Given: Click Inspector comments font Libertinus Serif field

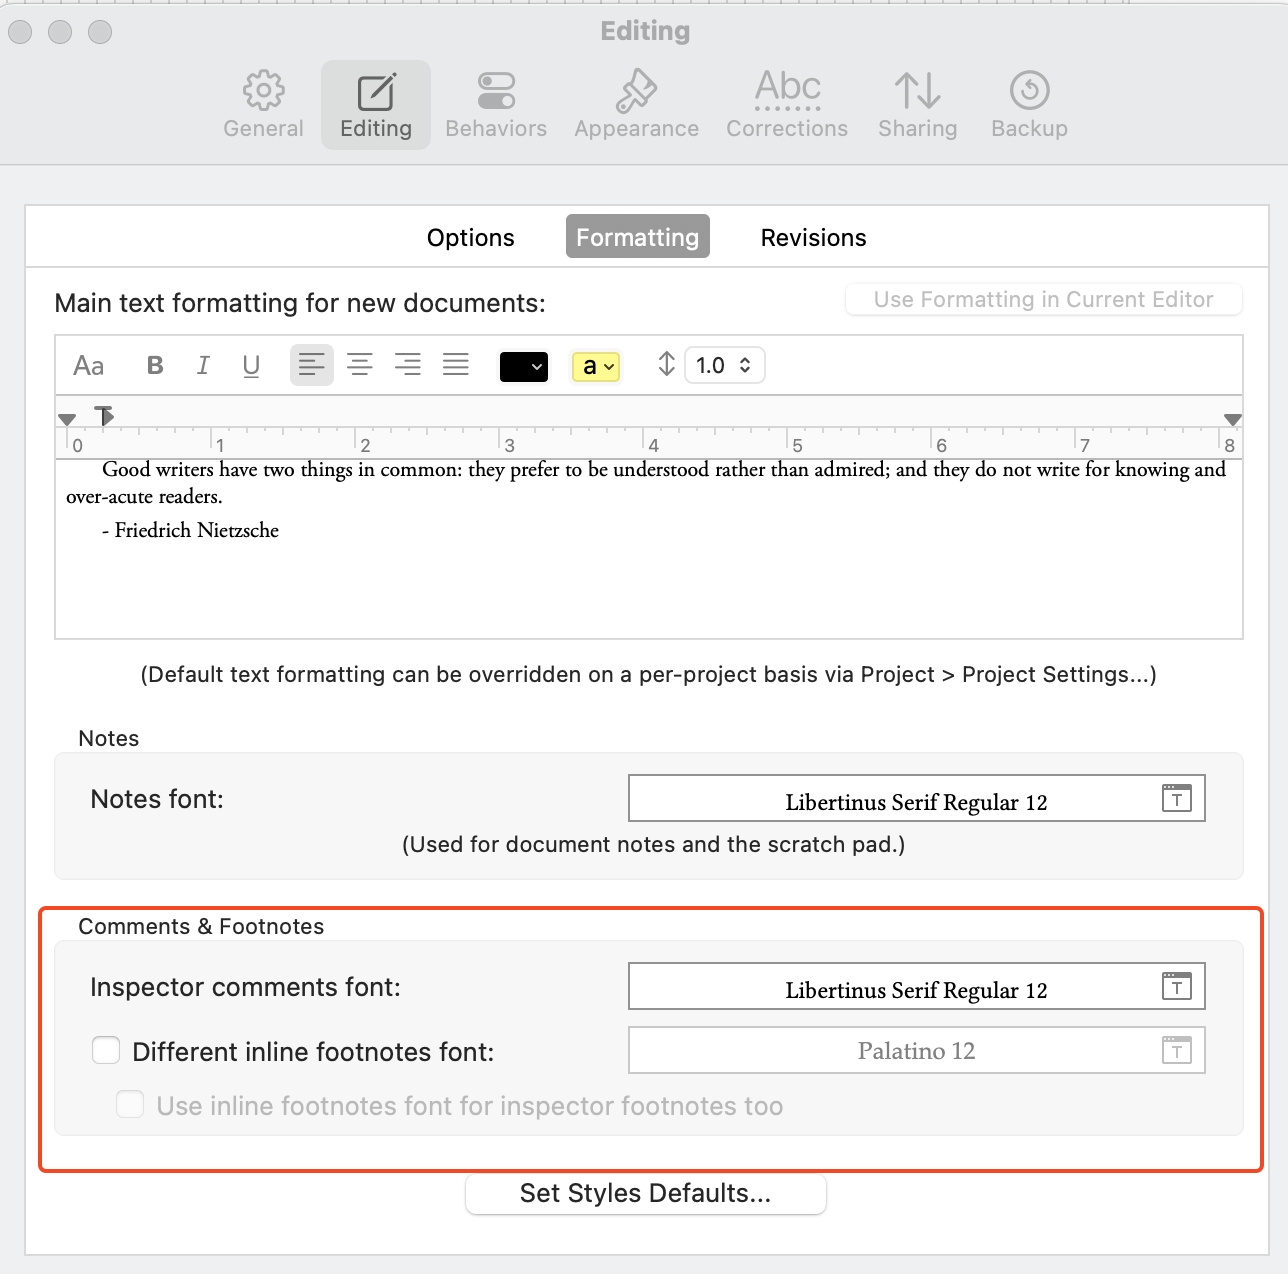Looking at the screenshot, I should pos(917,986).
